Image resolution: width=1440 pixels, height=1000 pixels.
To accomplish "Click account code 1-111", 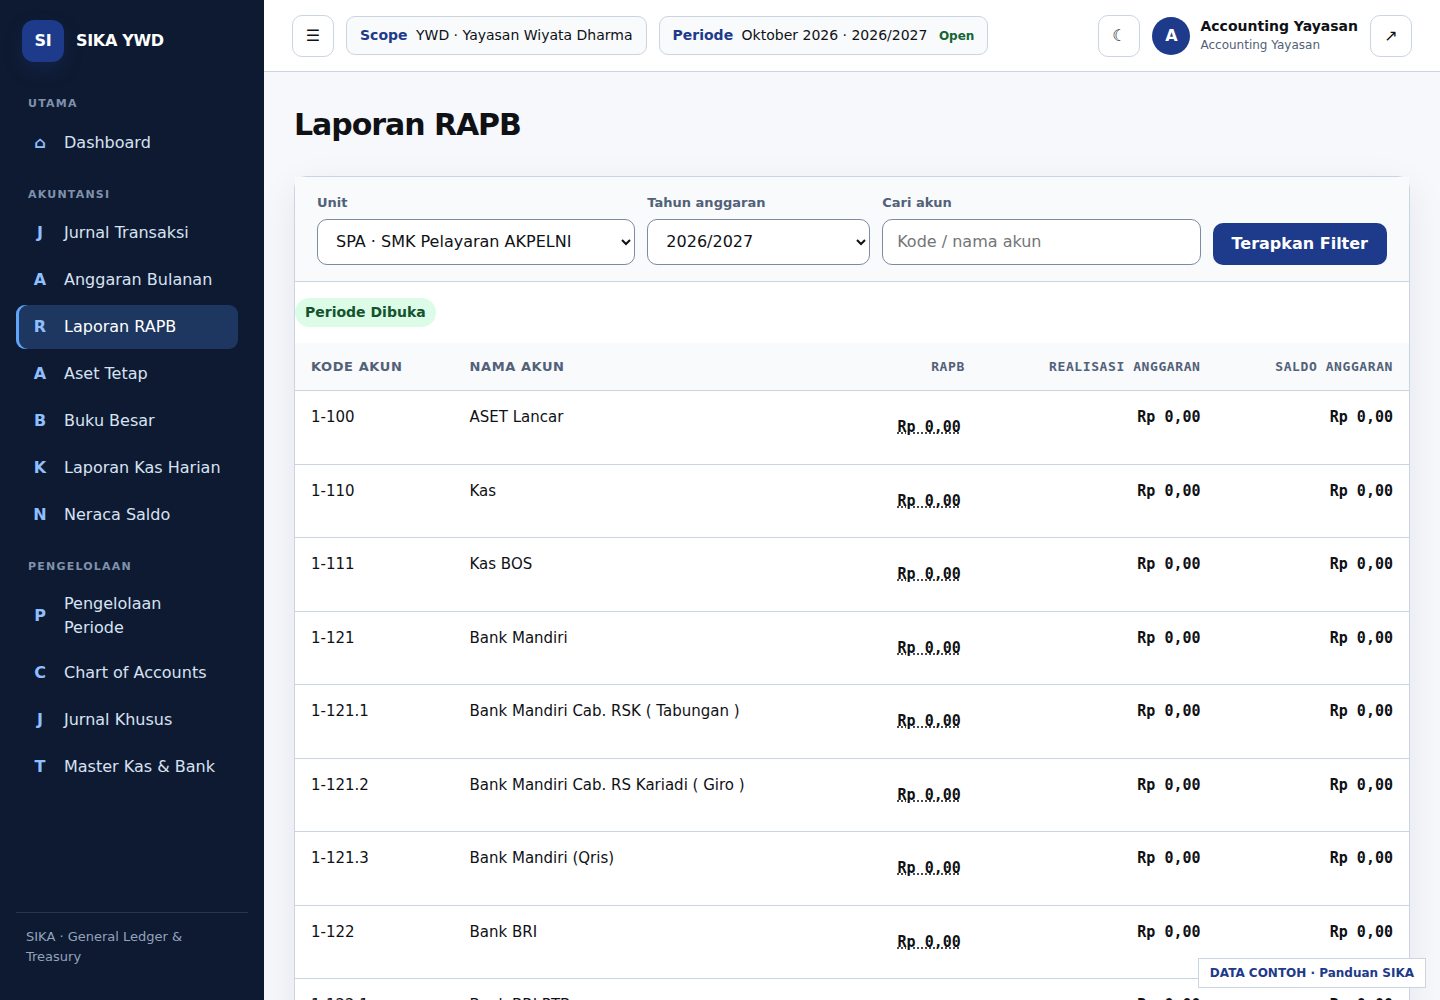I will pos(333,564).
